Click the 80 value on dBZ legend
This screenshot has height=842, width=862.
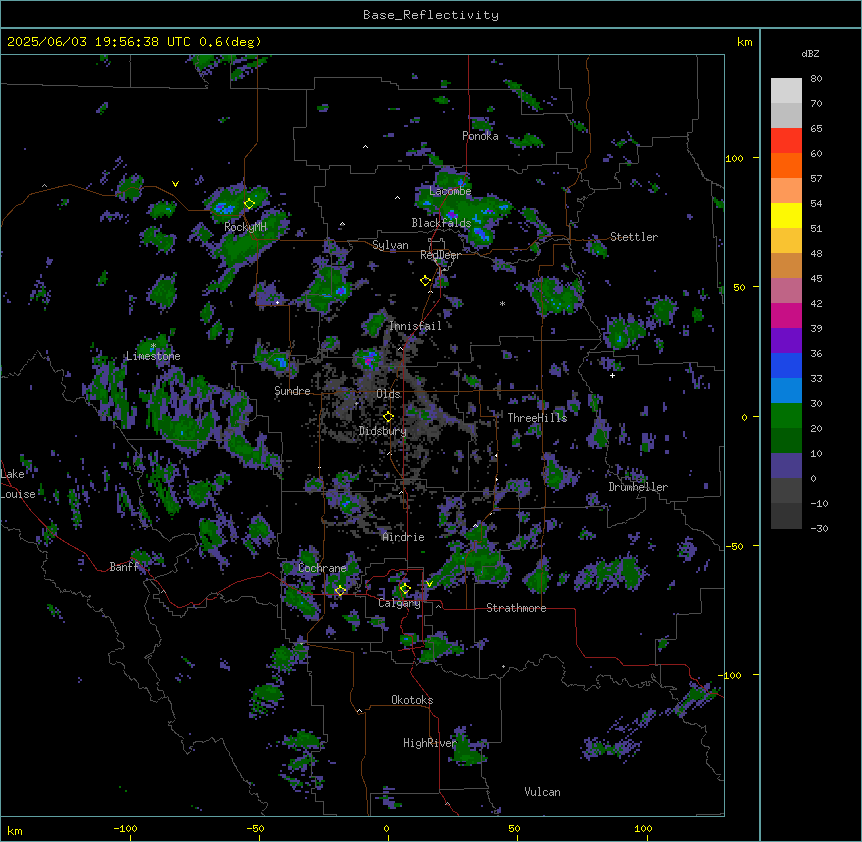click(x=816, y=79)
